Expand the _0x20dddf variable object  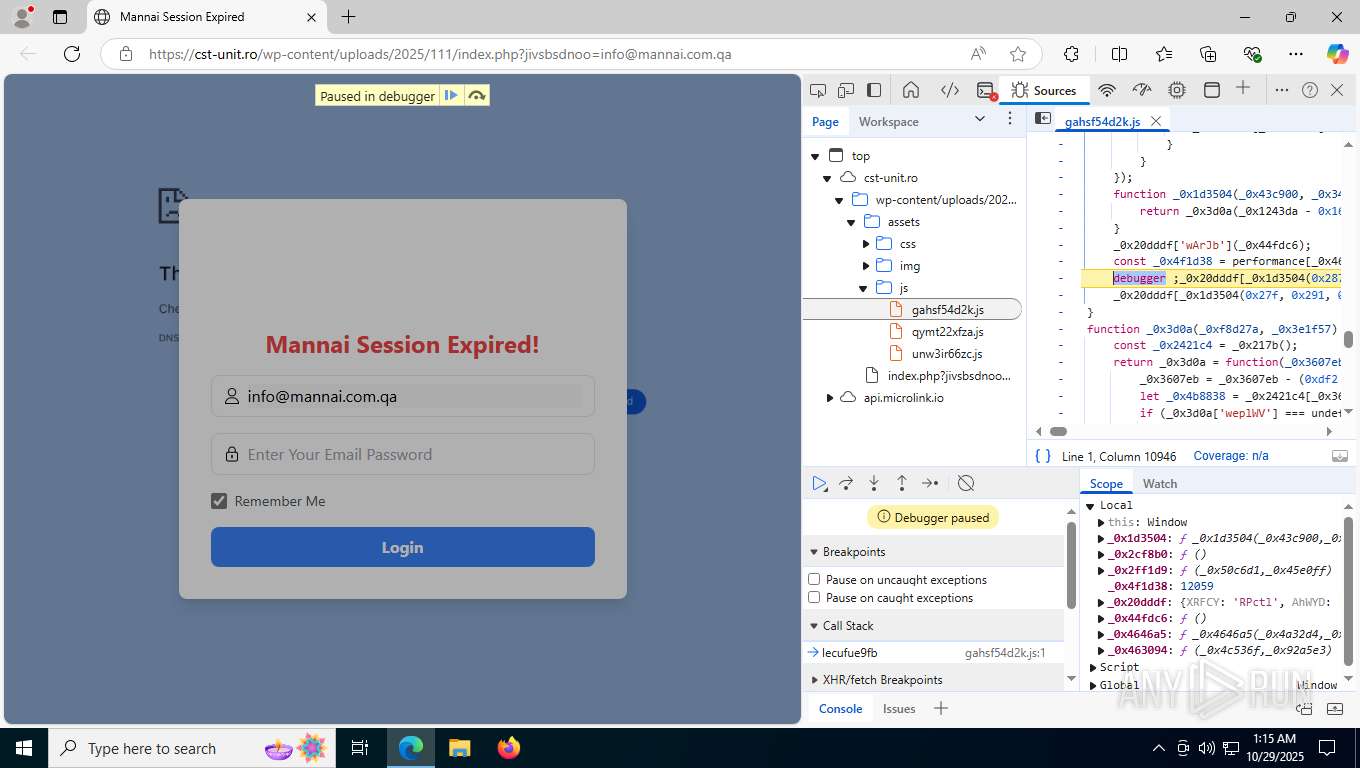1102,603
